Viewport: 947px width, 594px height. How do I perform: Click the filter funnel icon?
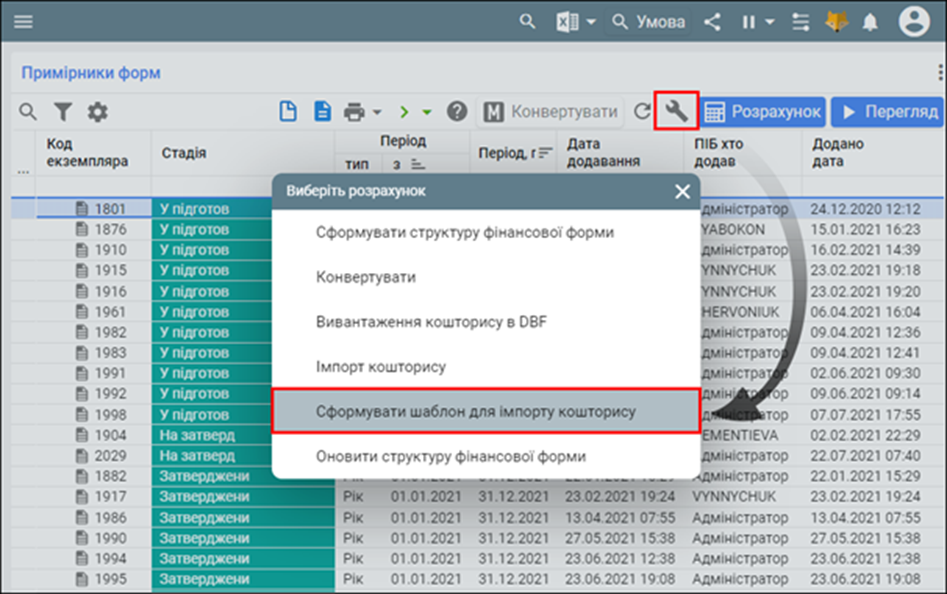point(63,112)
